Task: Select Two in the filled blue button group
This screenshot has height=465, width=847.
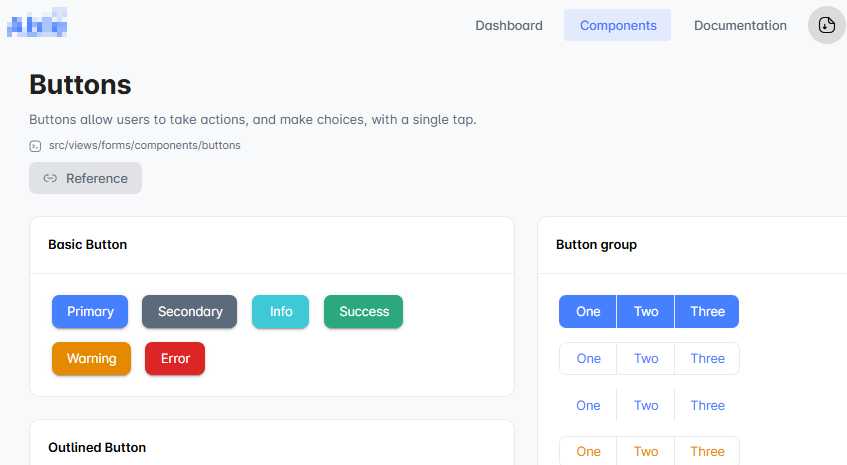Action: coord(646,312)
